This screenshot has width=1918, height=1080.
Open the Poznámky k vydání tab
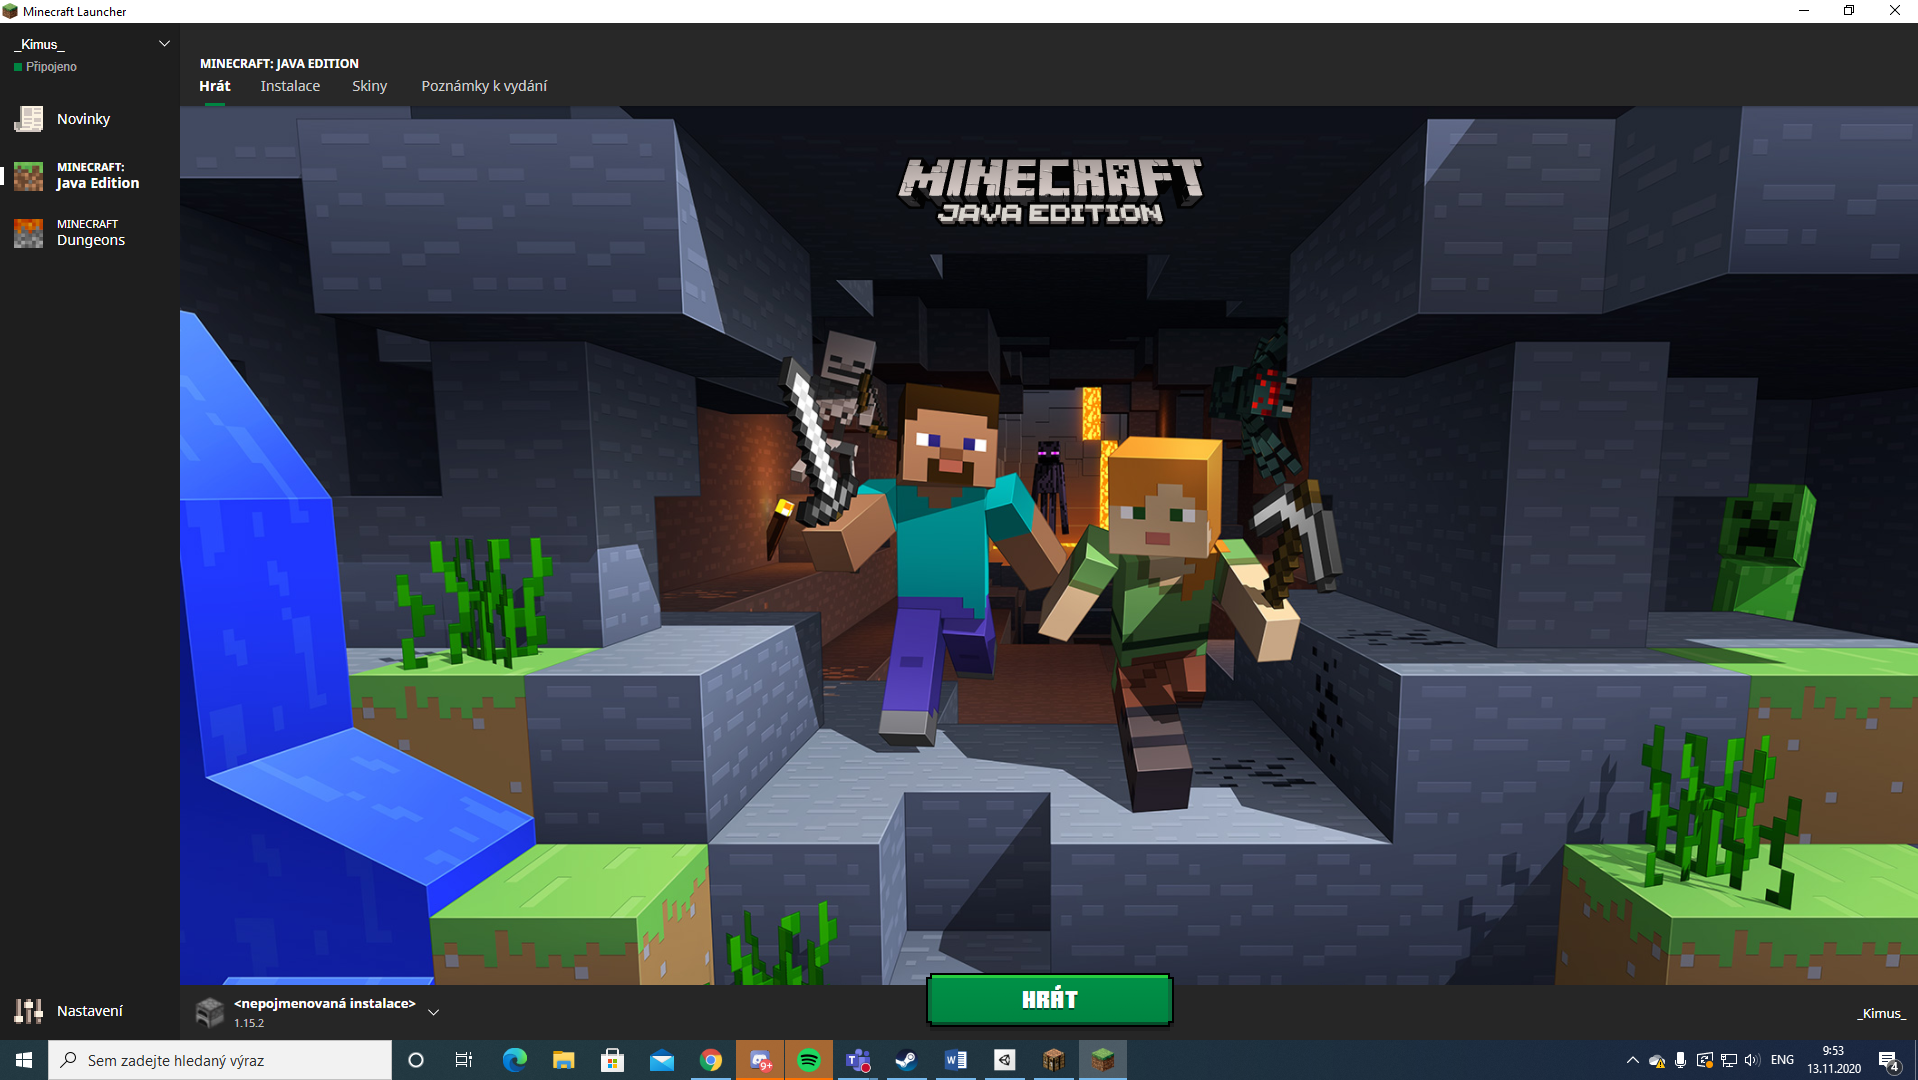(x=484, y=86)
